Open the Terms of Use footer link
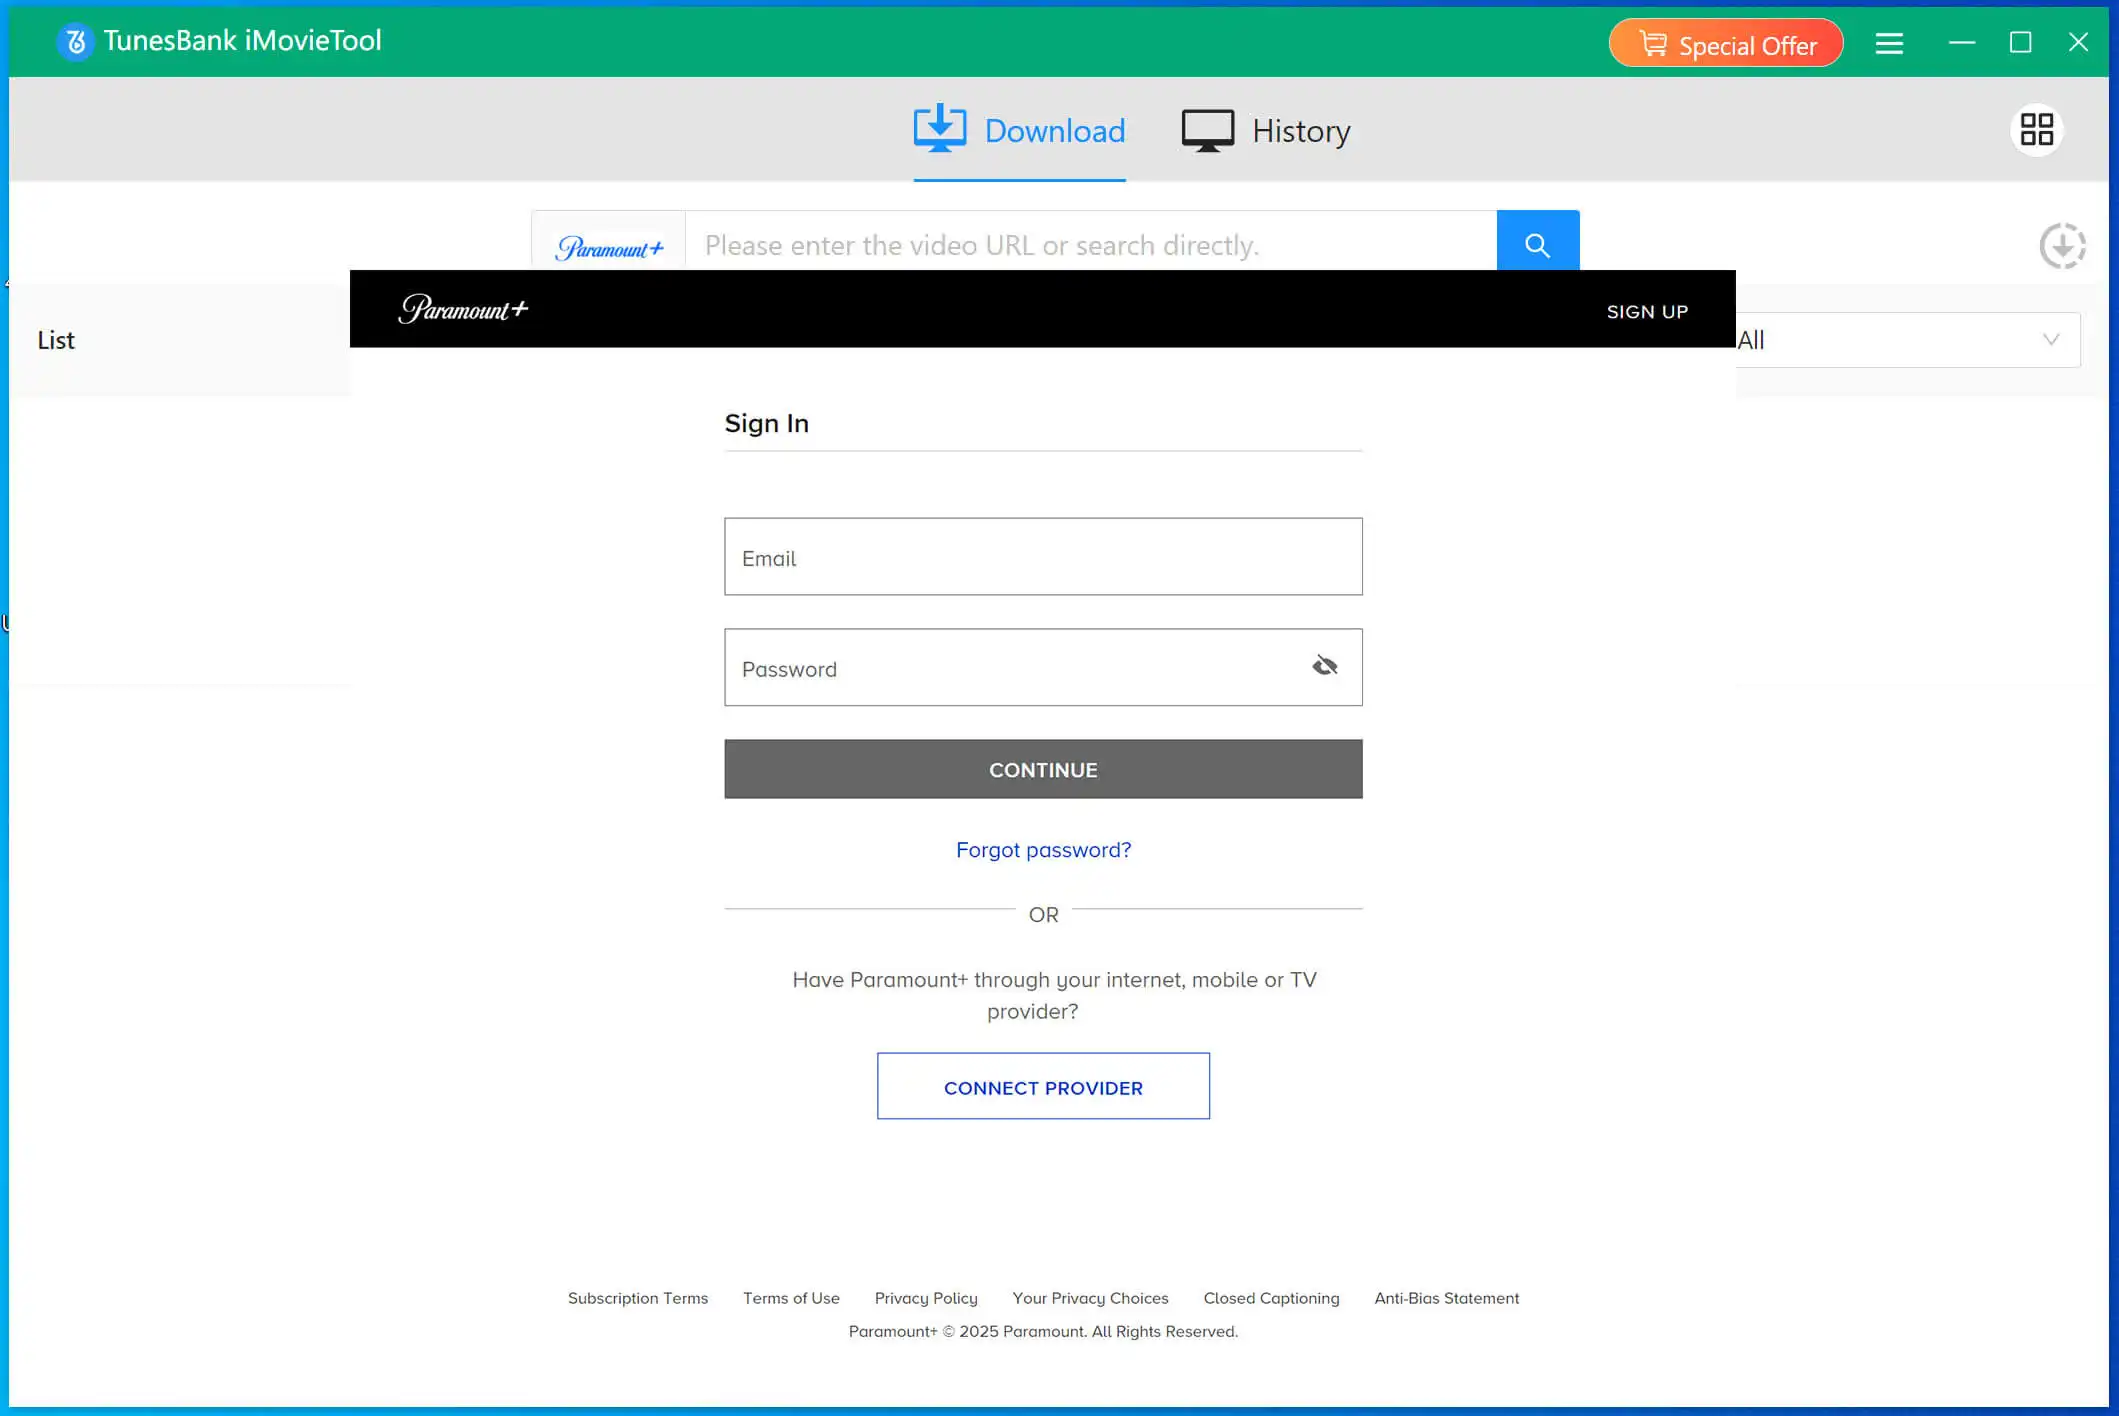 (x=791, y=1298)
